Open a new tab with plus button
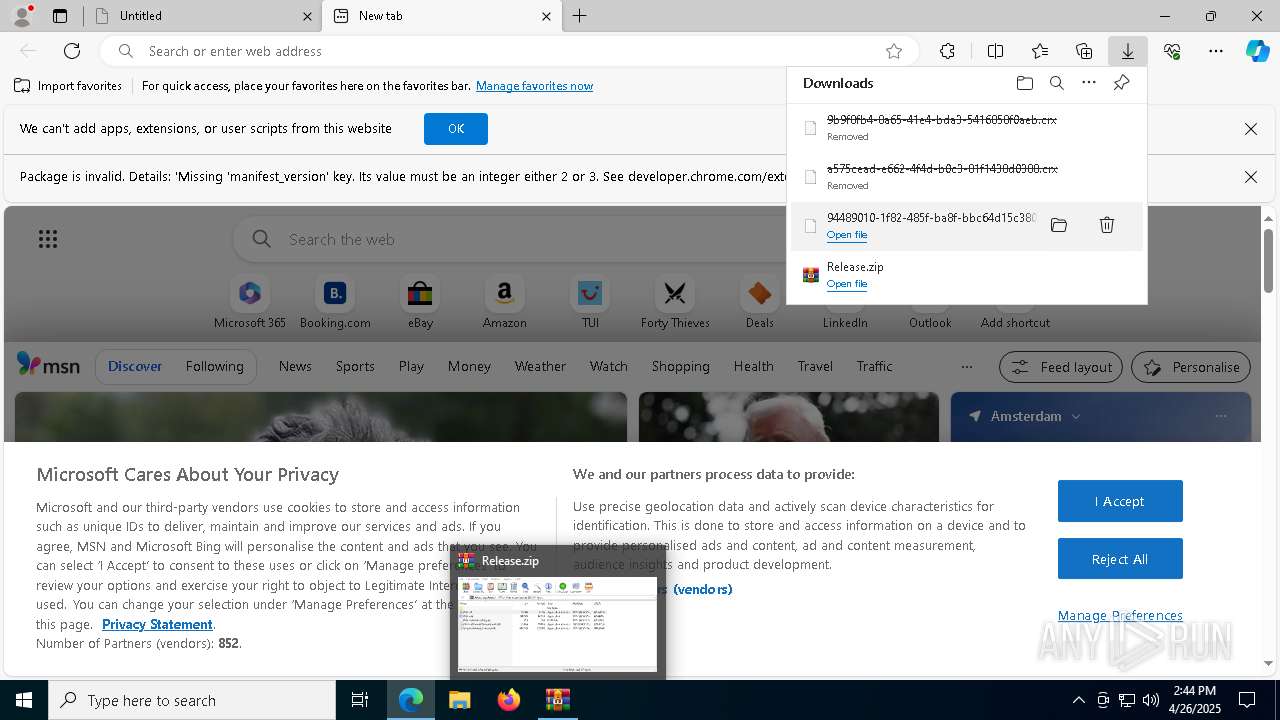 pos(580,16)
